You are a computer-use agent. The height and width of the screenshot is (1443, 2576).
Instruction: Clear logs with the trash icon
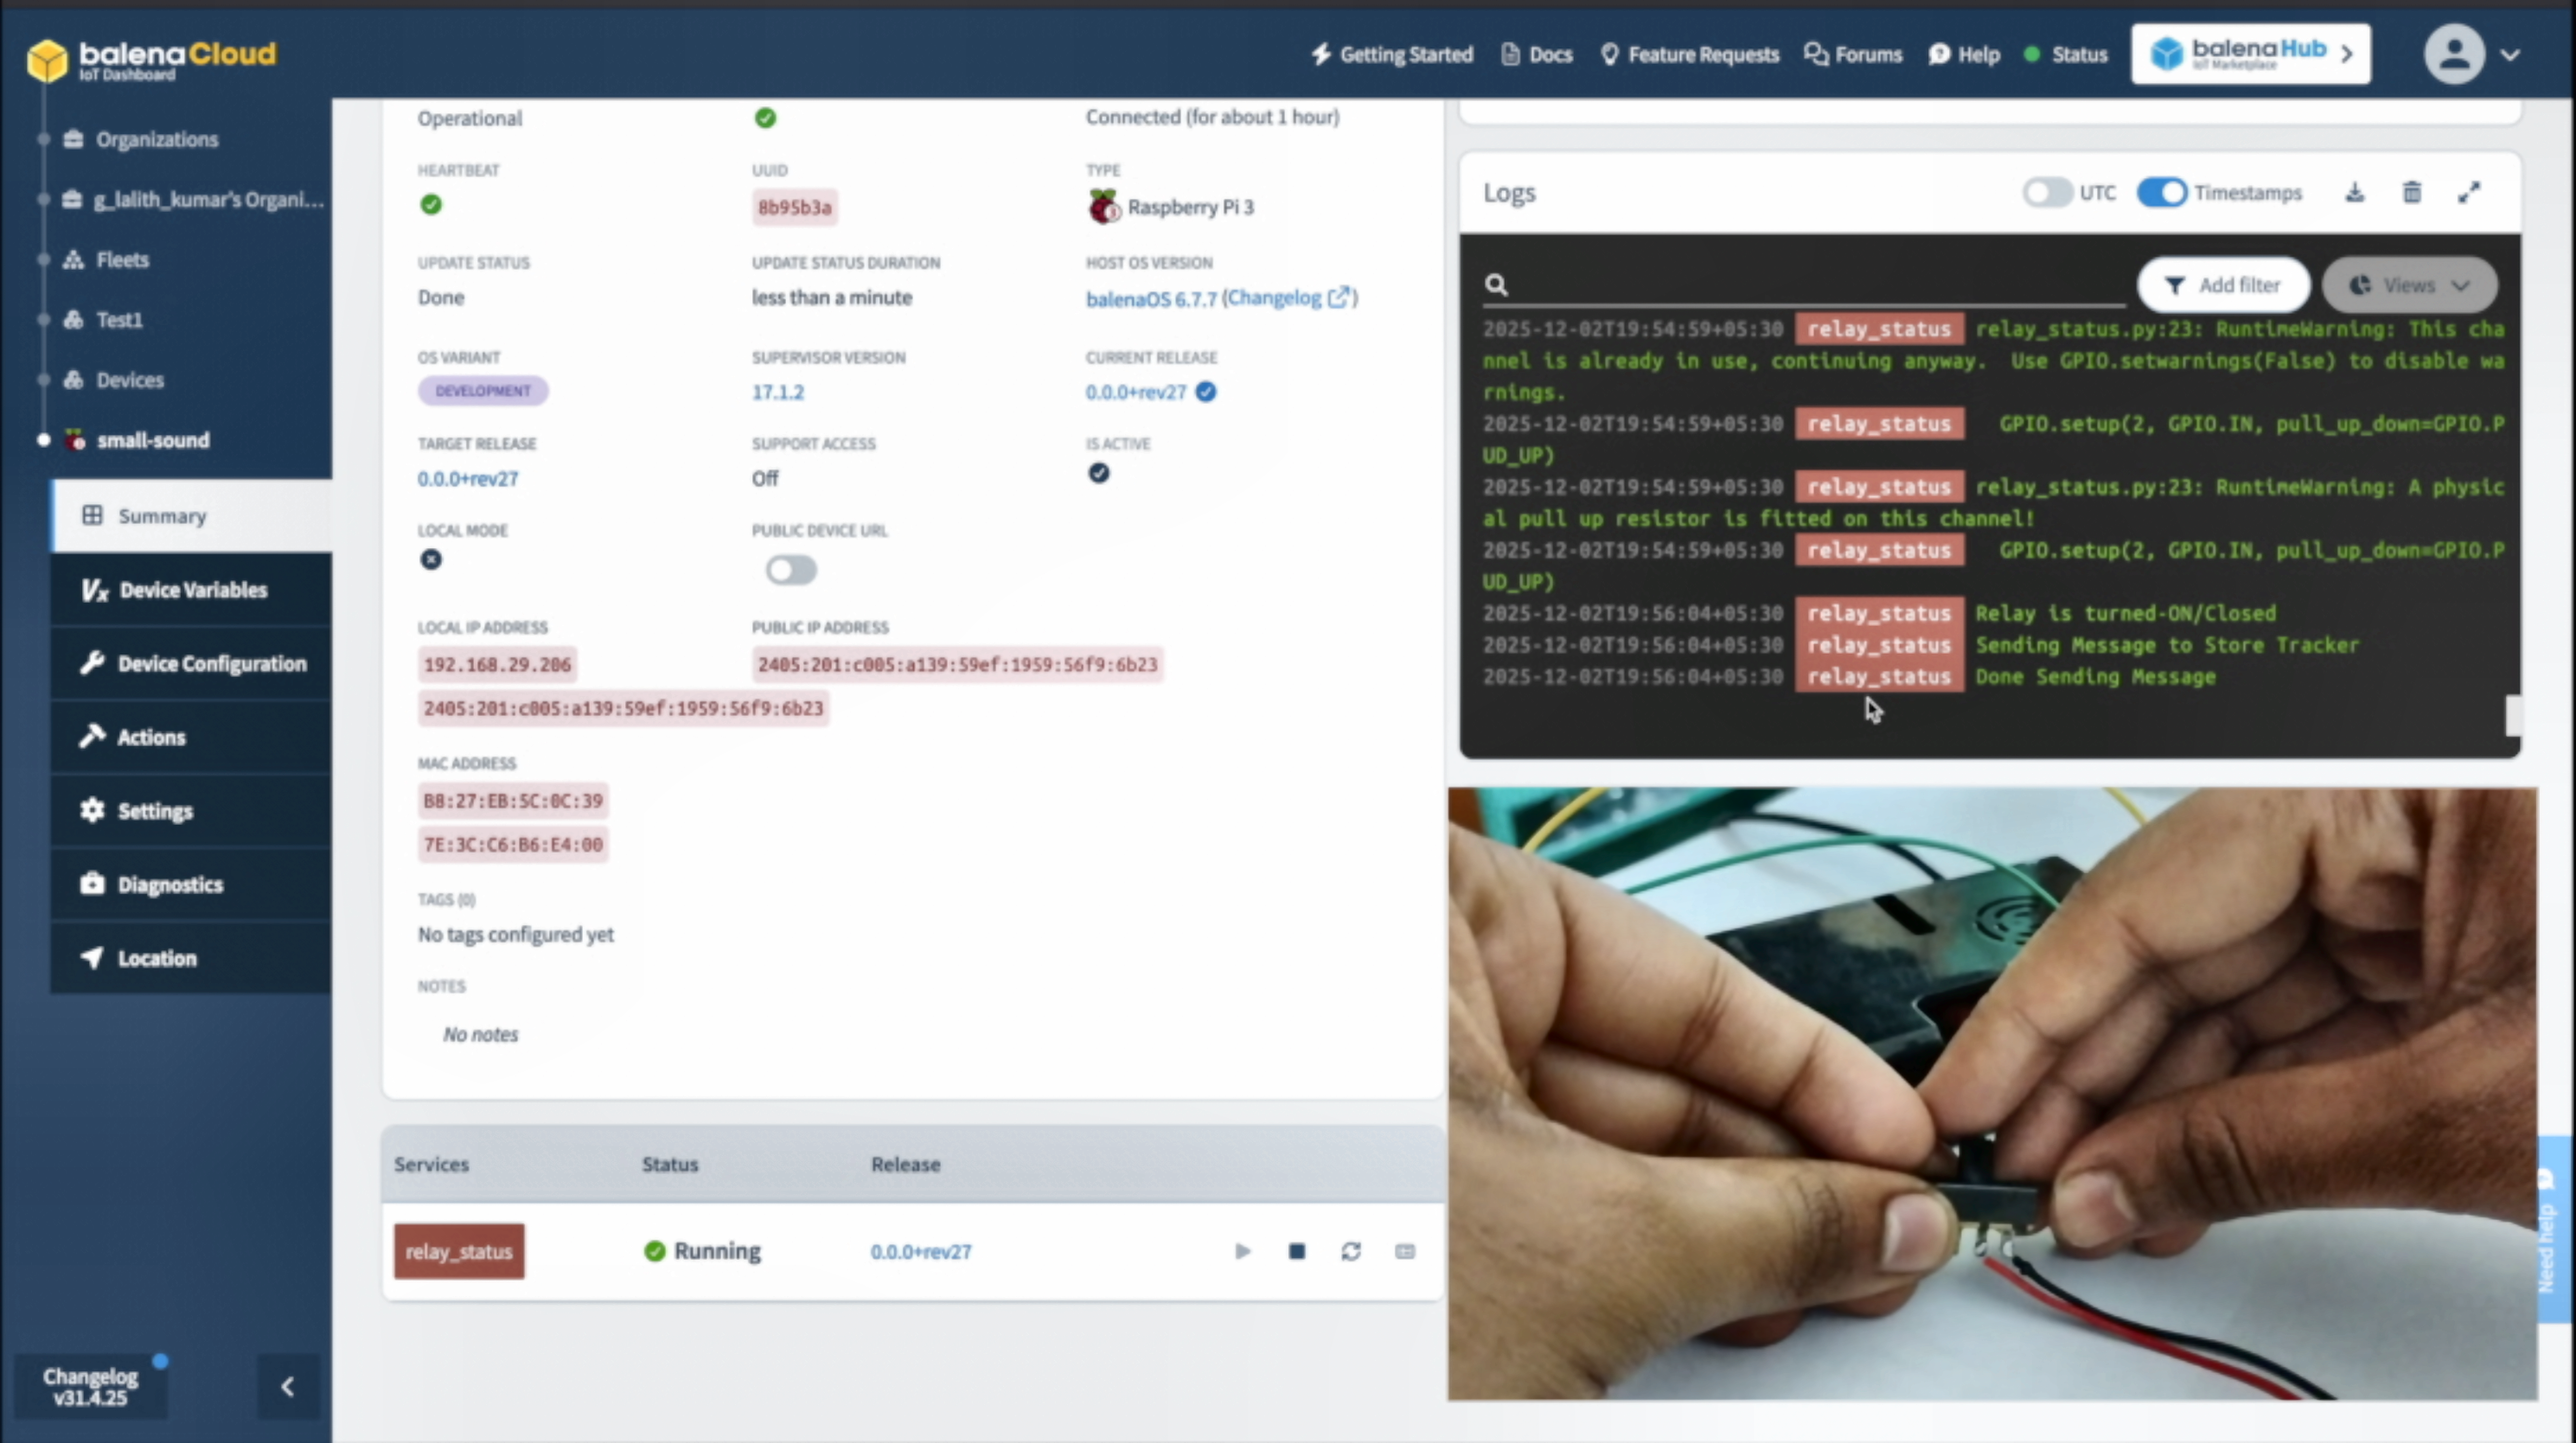(2412, 192)
